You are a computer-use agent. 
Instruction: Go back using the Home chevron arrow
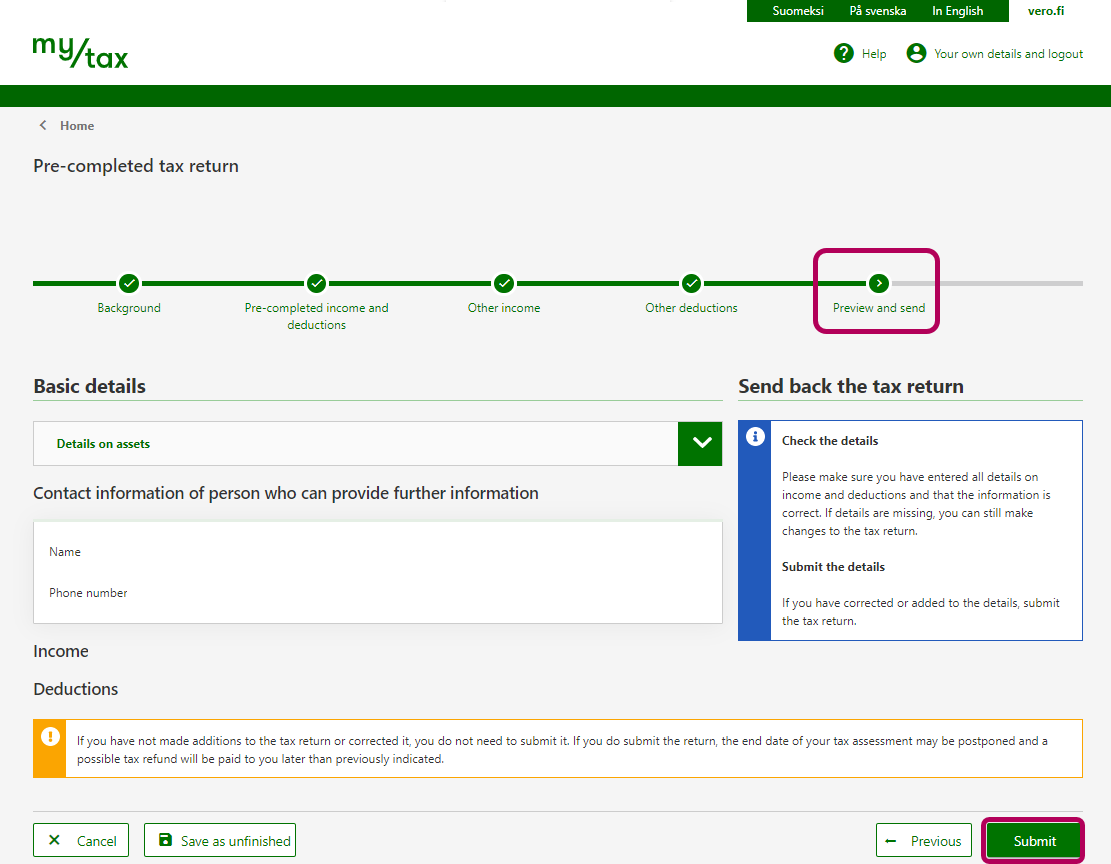[43, 126]
